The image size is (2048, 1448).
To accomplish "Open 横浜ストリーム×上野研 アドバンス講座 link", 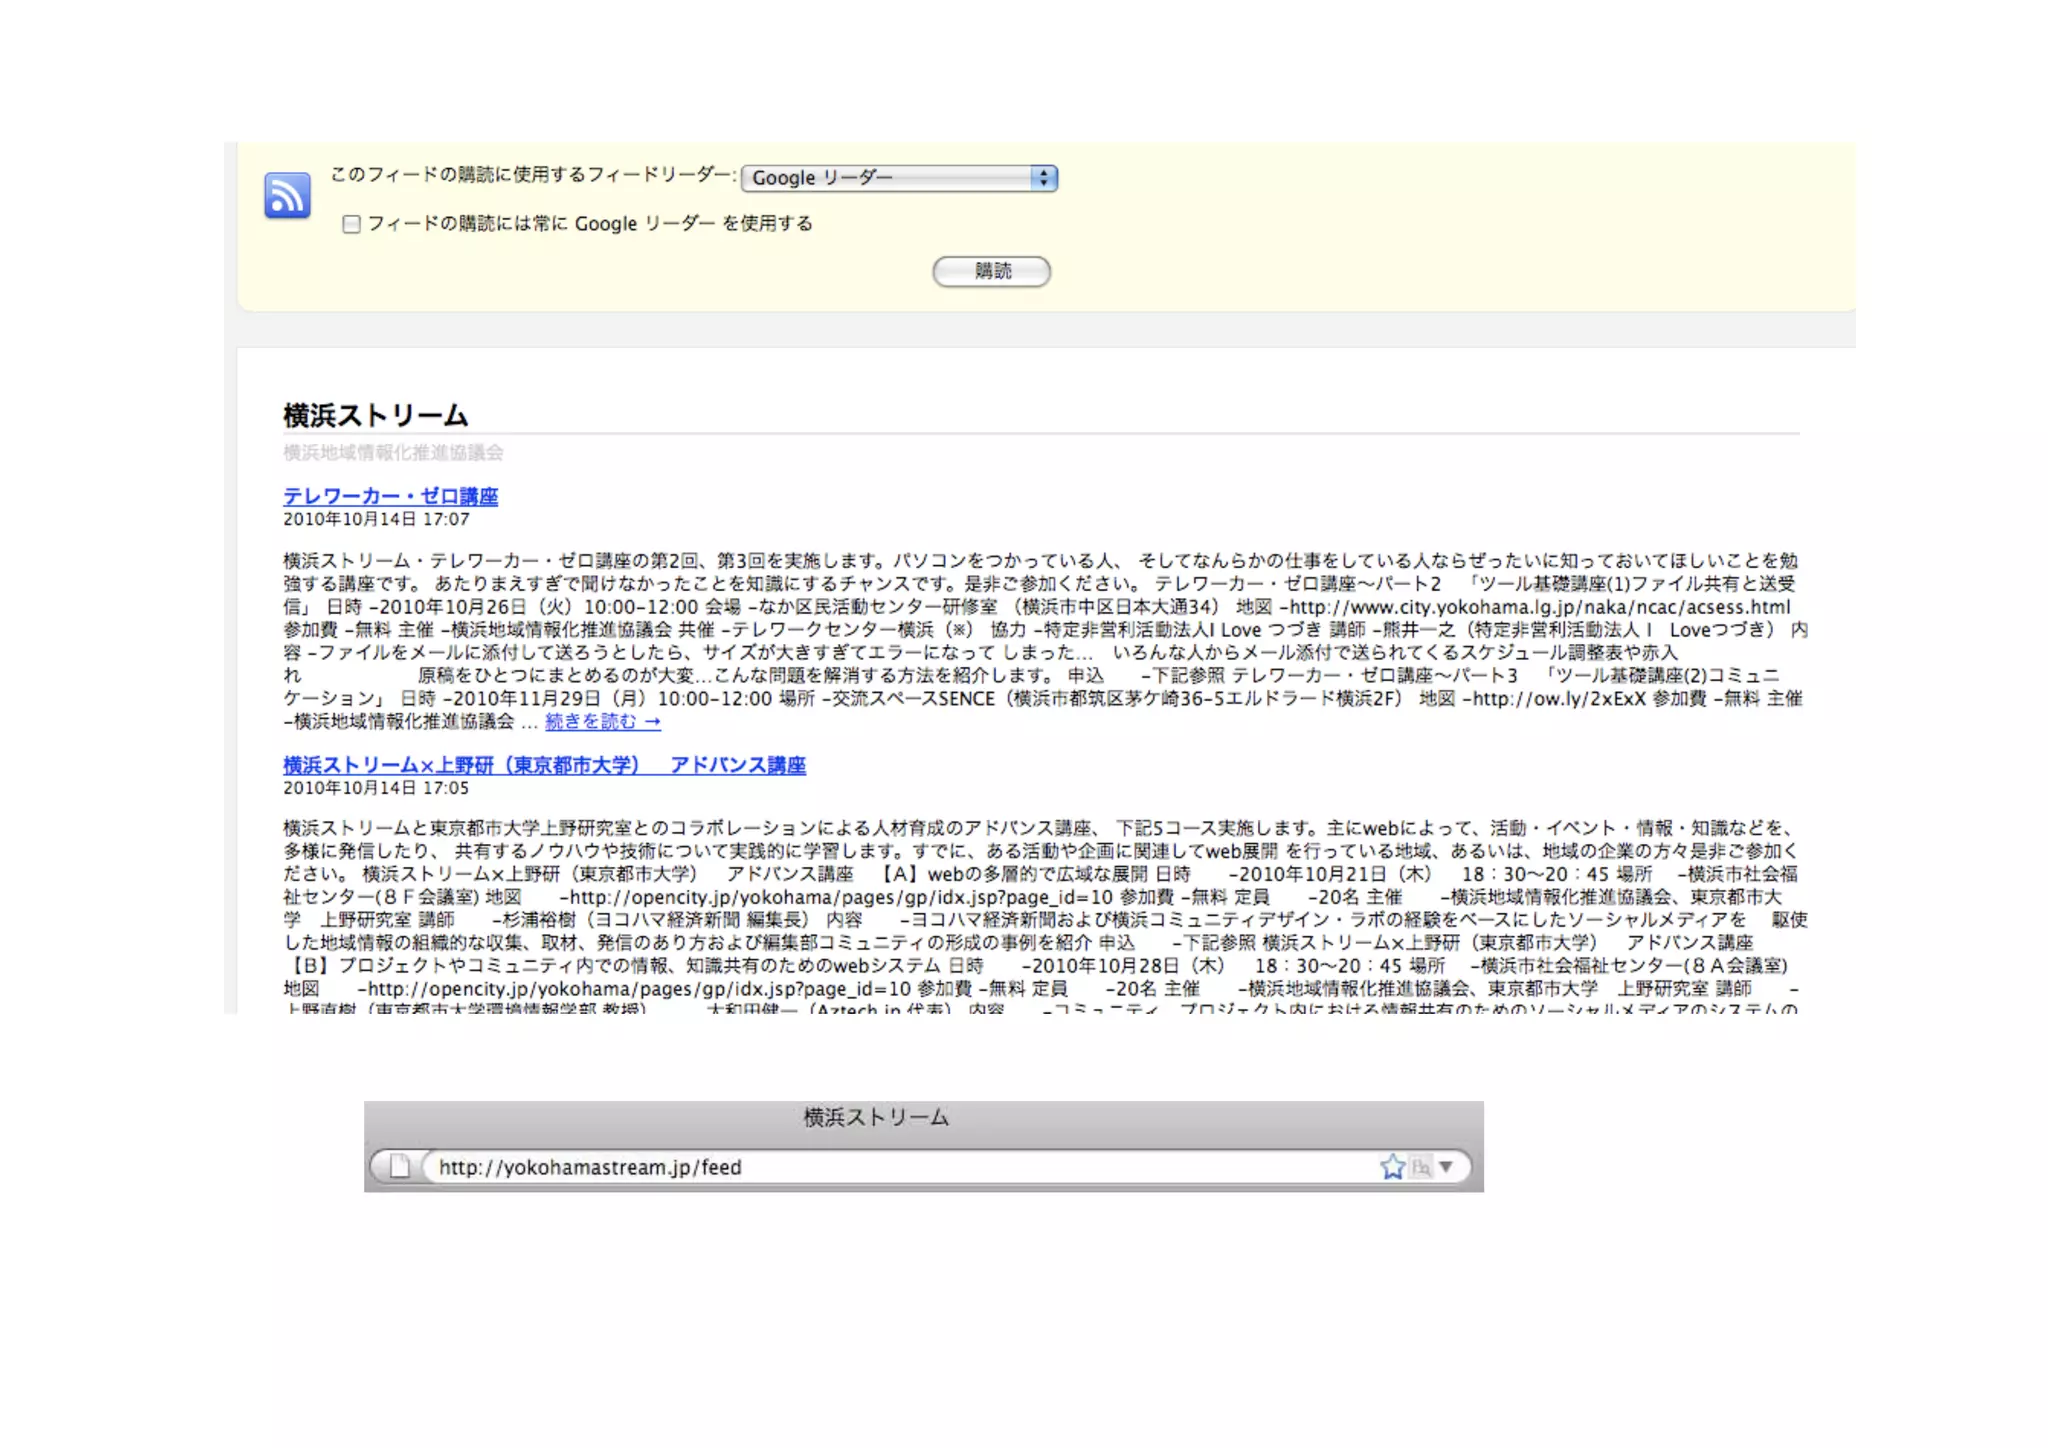I will tap(544, 765).
